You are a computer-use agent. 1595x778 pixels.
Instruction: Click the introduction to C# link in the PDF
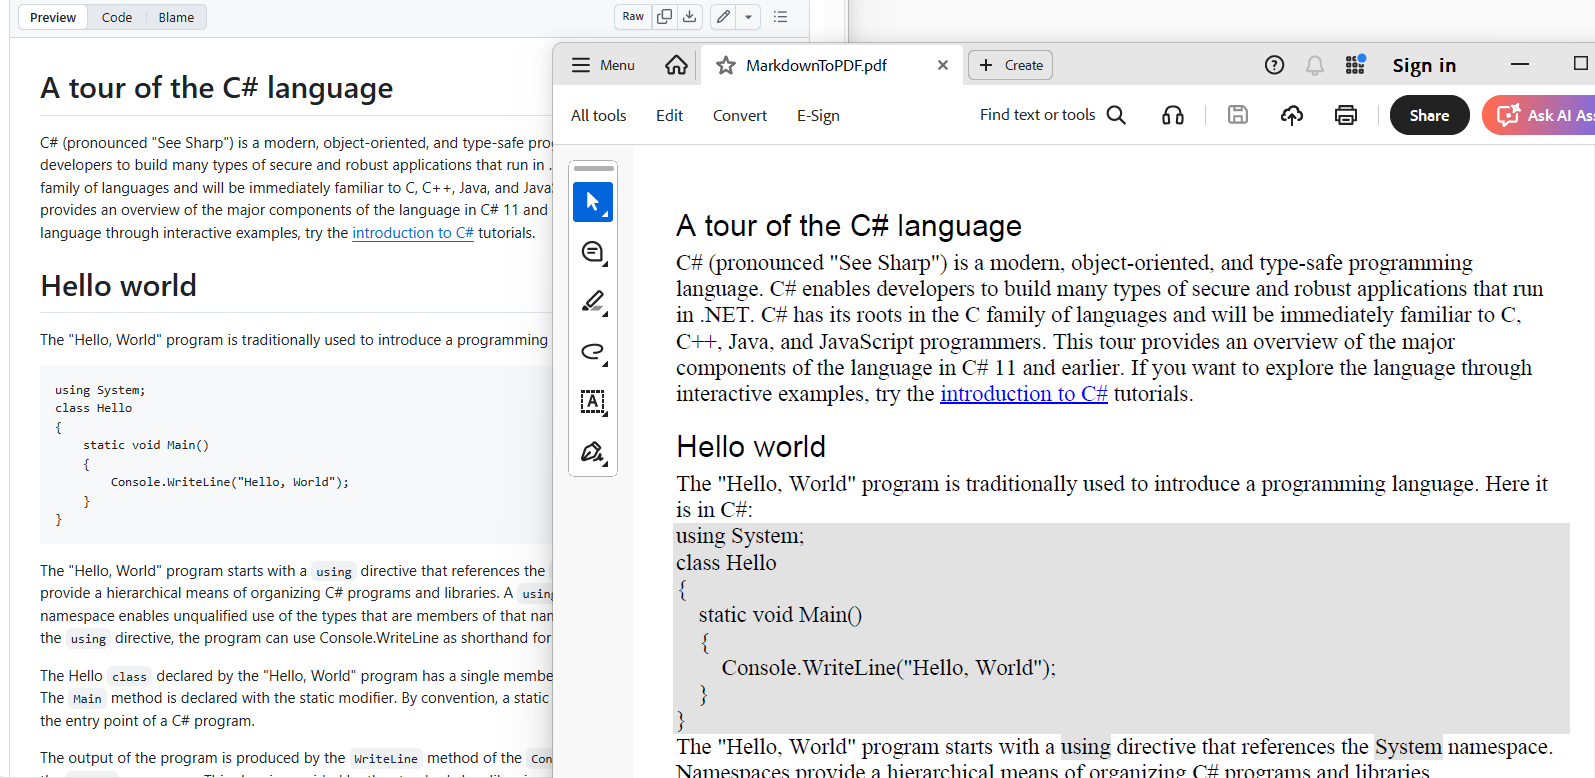[1023, 394]
